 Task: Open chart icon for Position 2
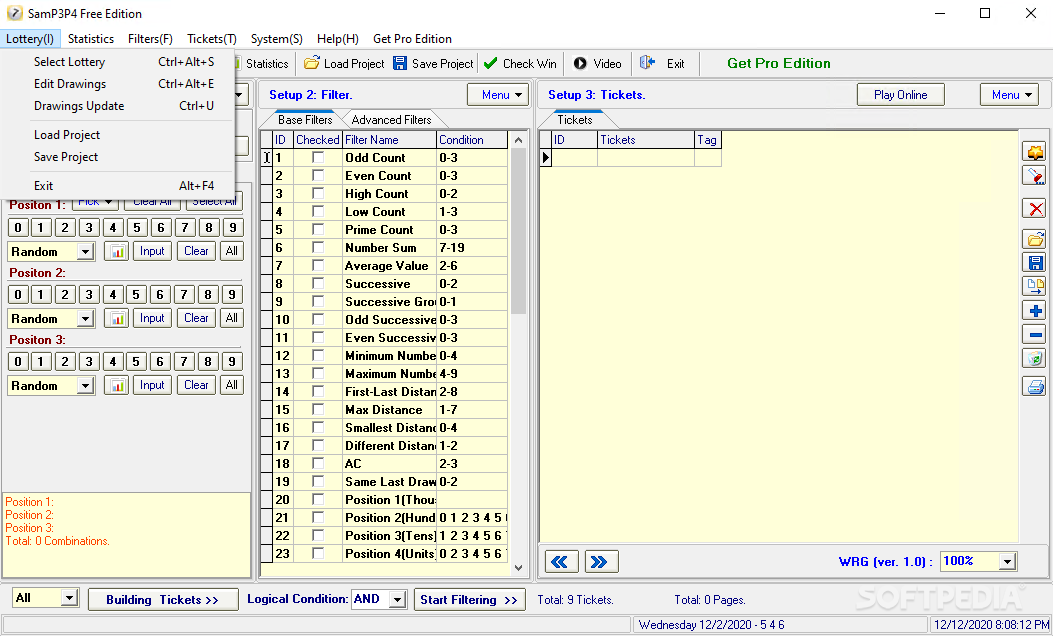(117, 318)
